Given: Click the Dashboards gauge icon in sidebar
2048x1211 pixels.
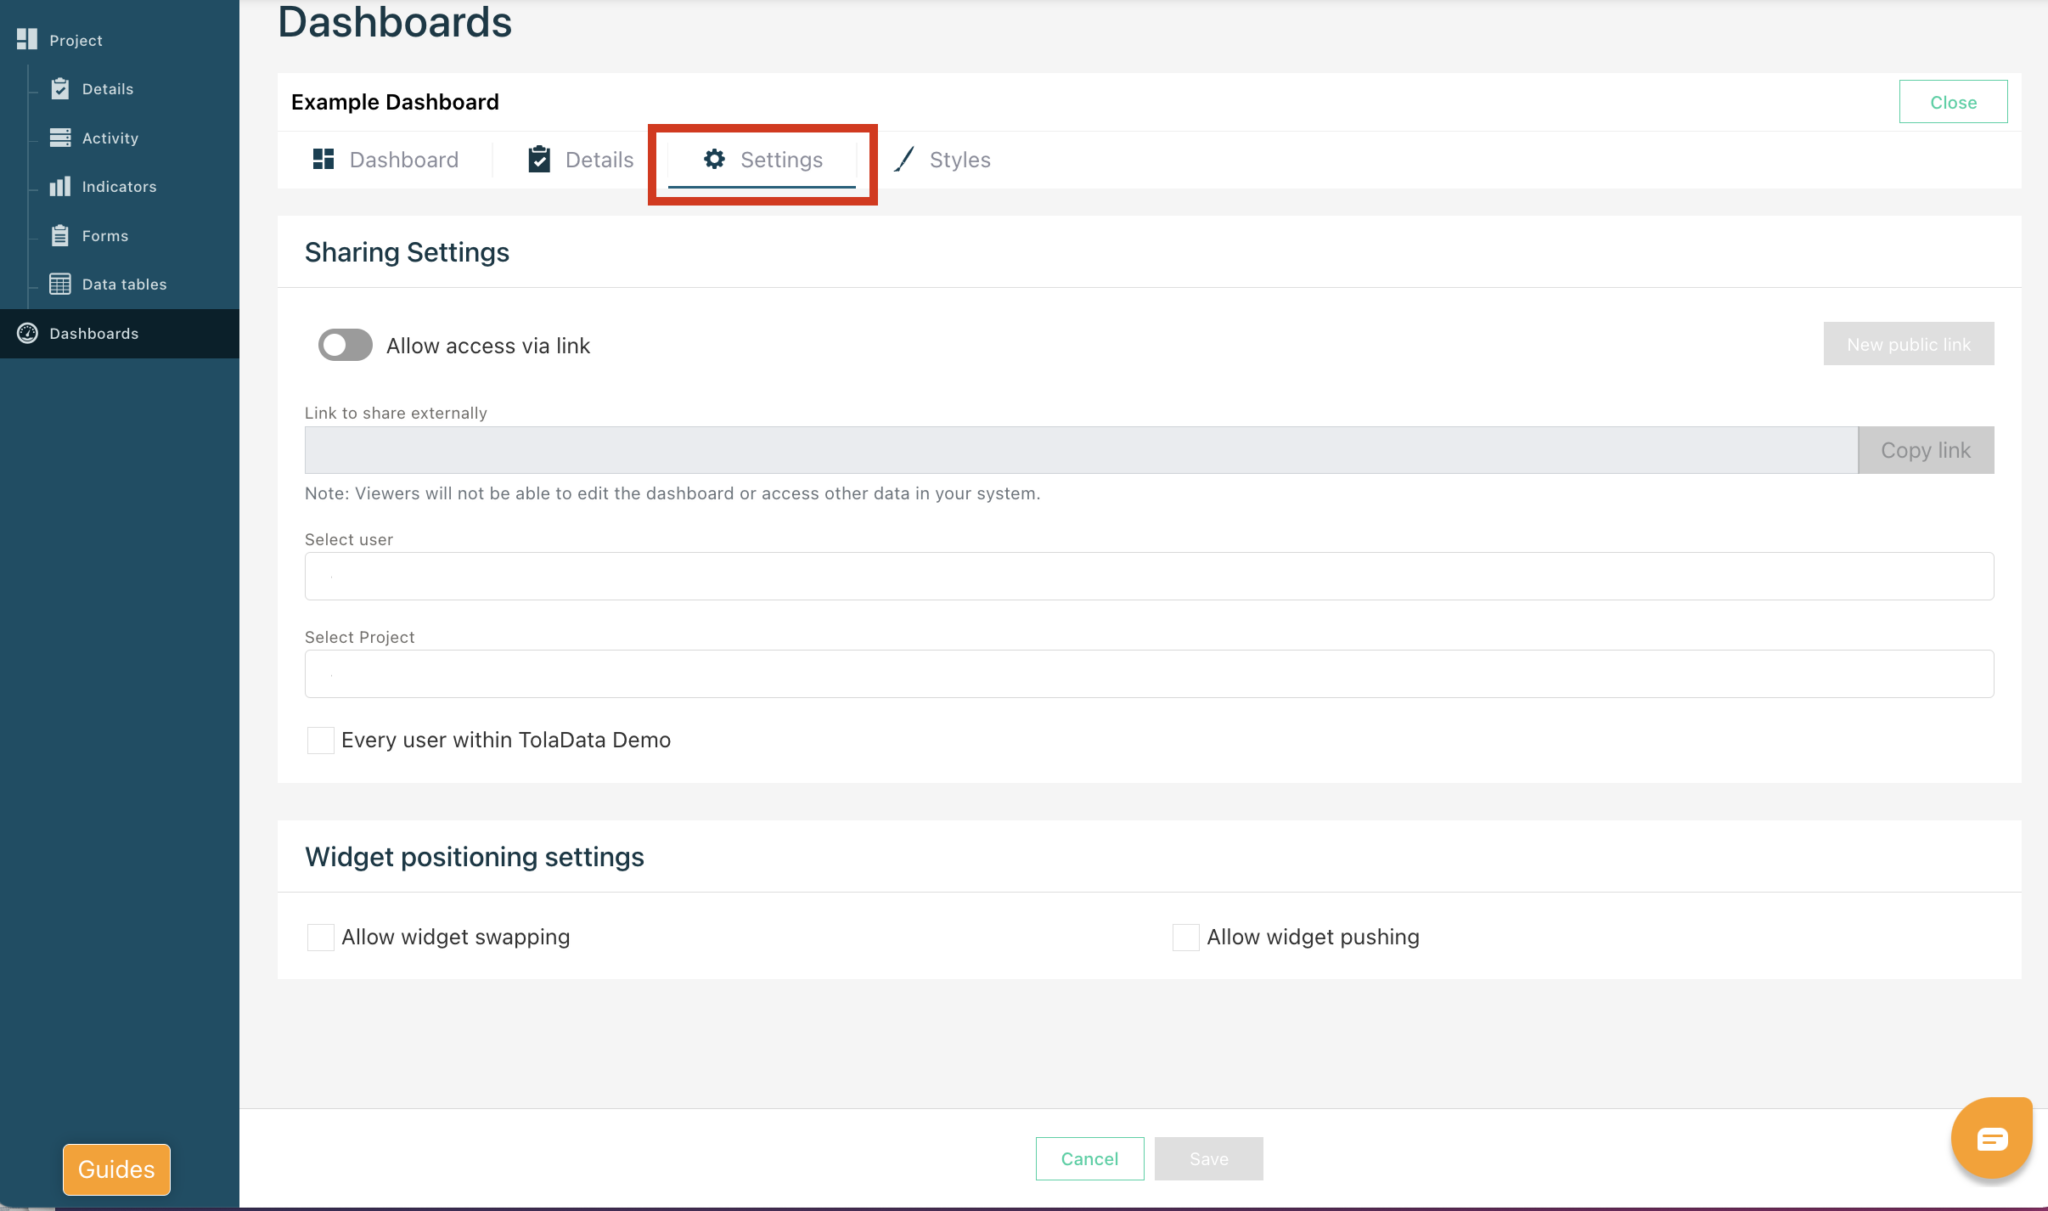Looking at the screenshot, I should point(27,333).
